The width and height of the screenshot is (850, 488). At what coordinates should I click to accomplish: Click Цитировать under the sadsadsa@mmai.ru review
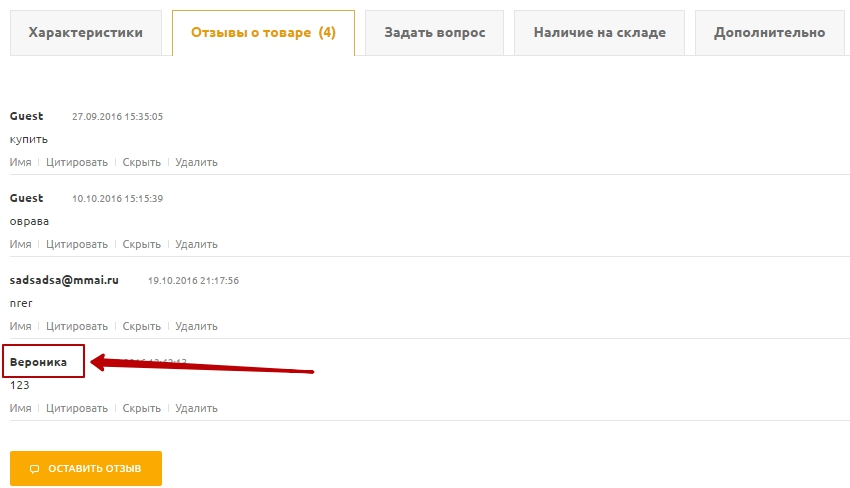(77, 326)
